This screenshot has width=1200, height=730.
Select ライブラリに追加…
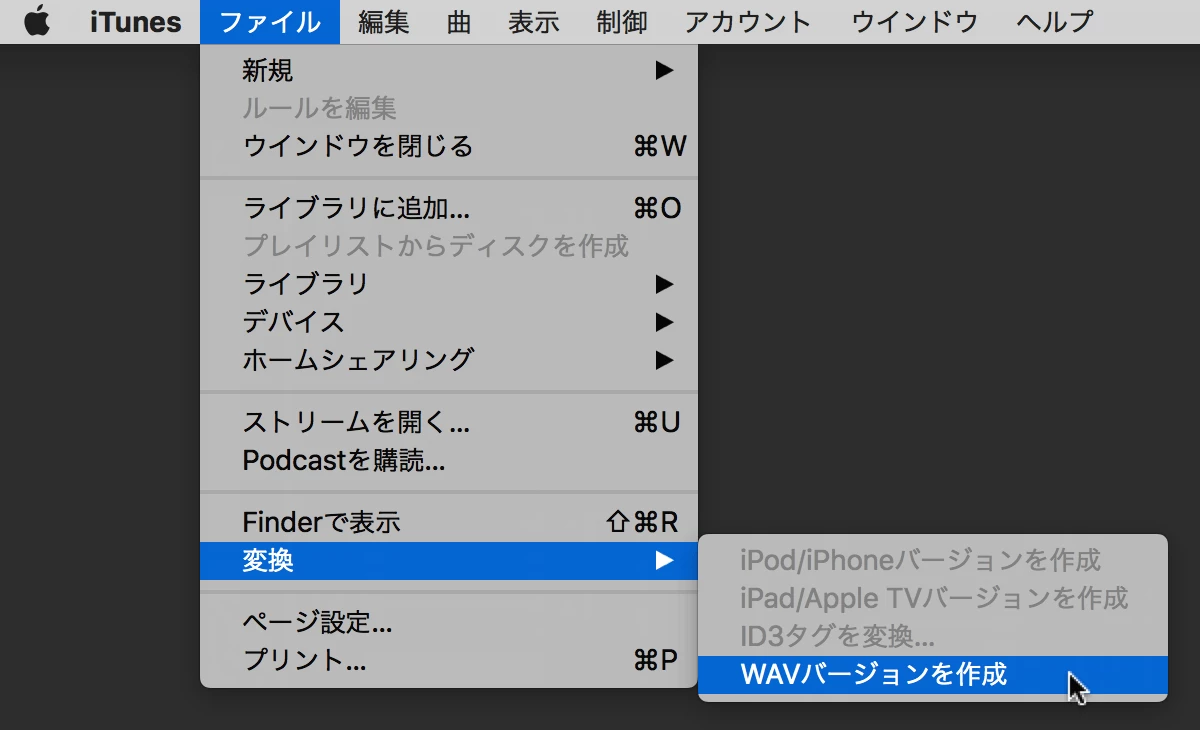(x=449, y=208)
